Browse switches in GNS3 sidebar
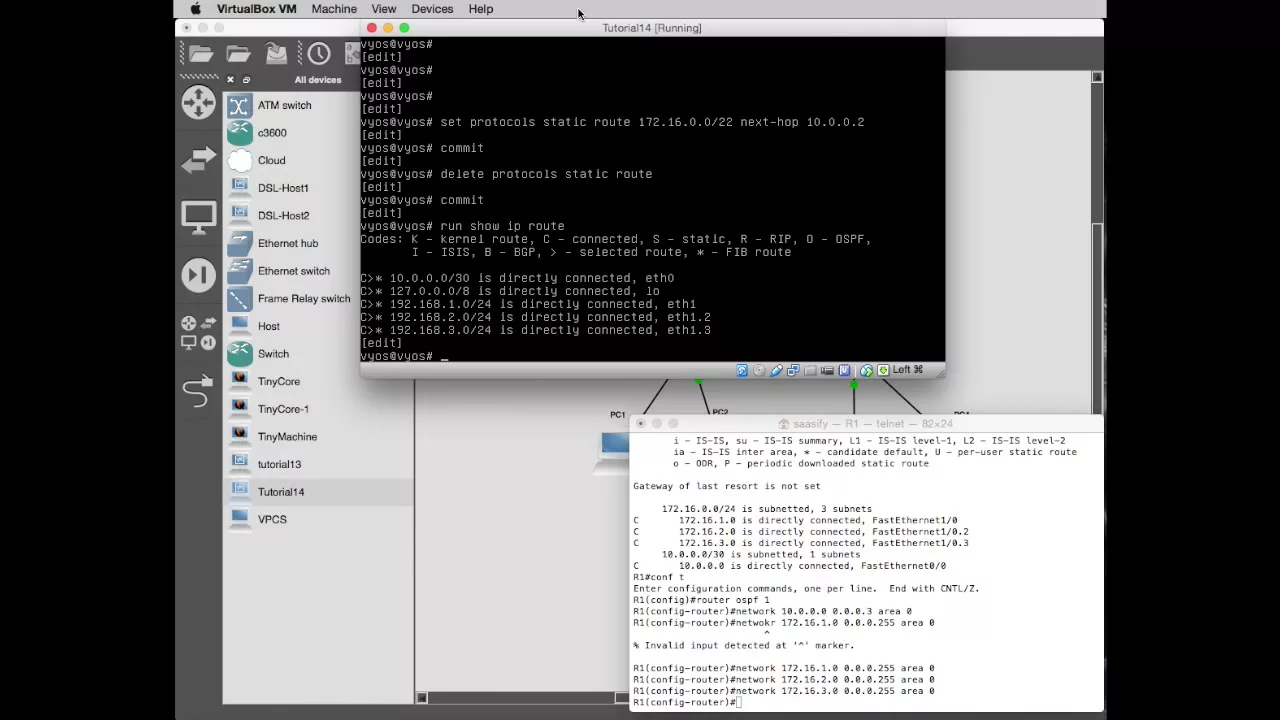1280x720 pixels. pyautogui.click(x=198, y=158)
